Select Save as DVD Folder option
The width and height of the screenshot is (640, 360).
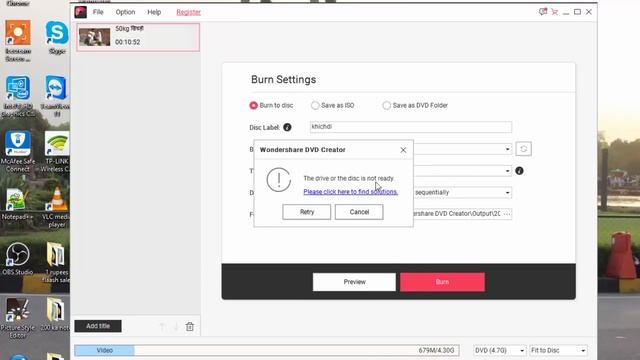point(386,105)
